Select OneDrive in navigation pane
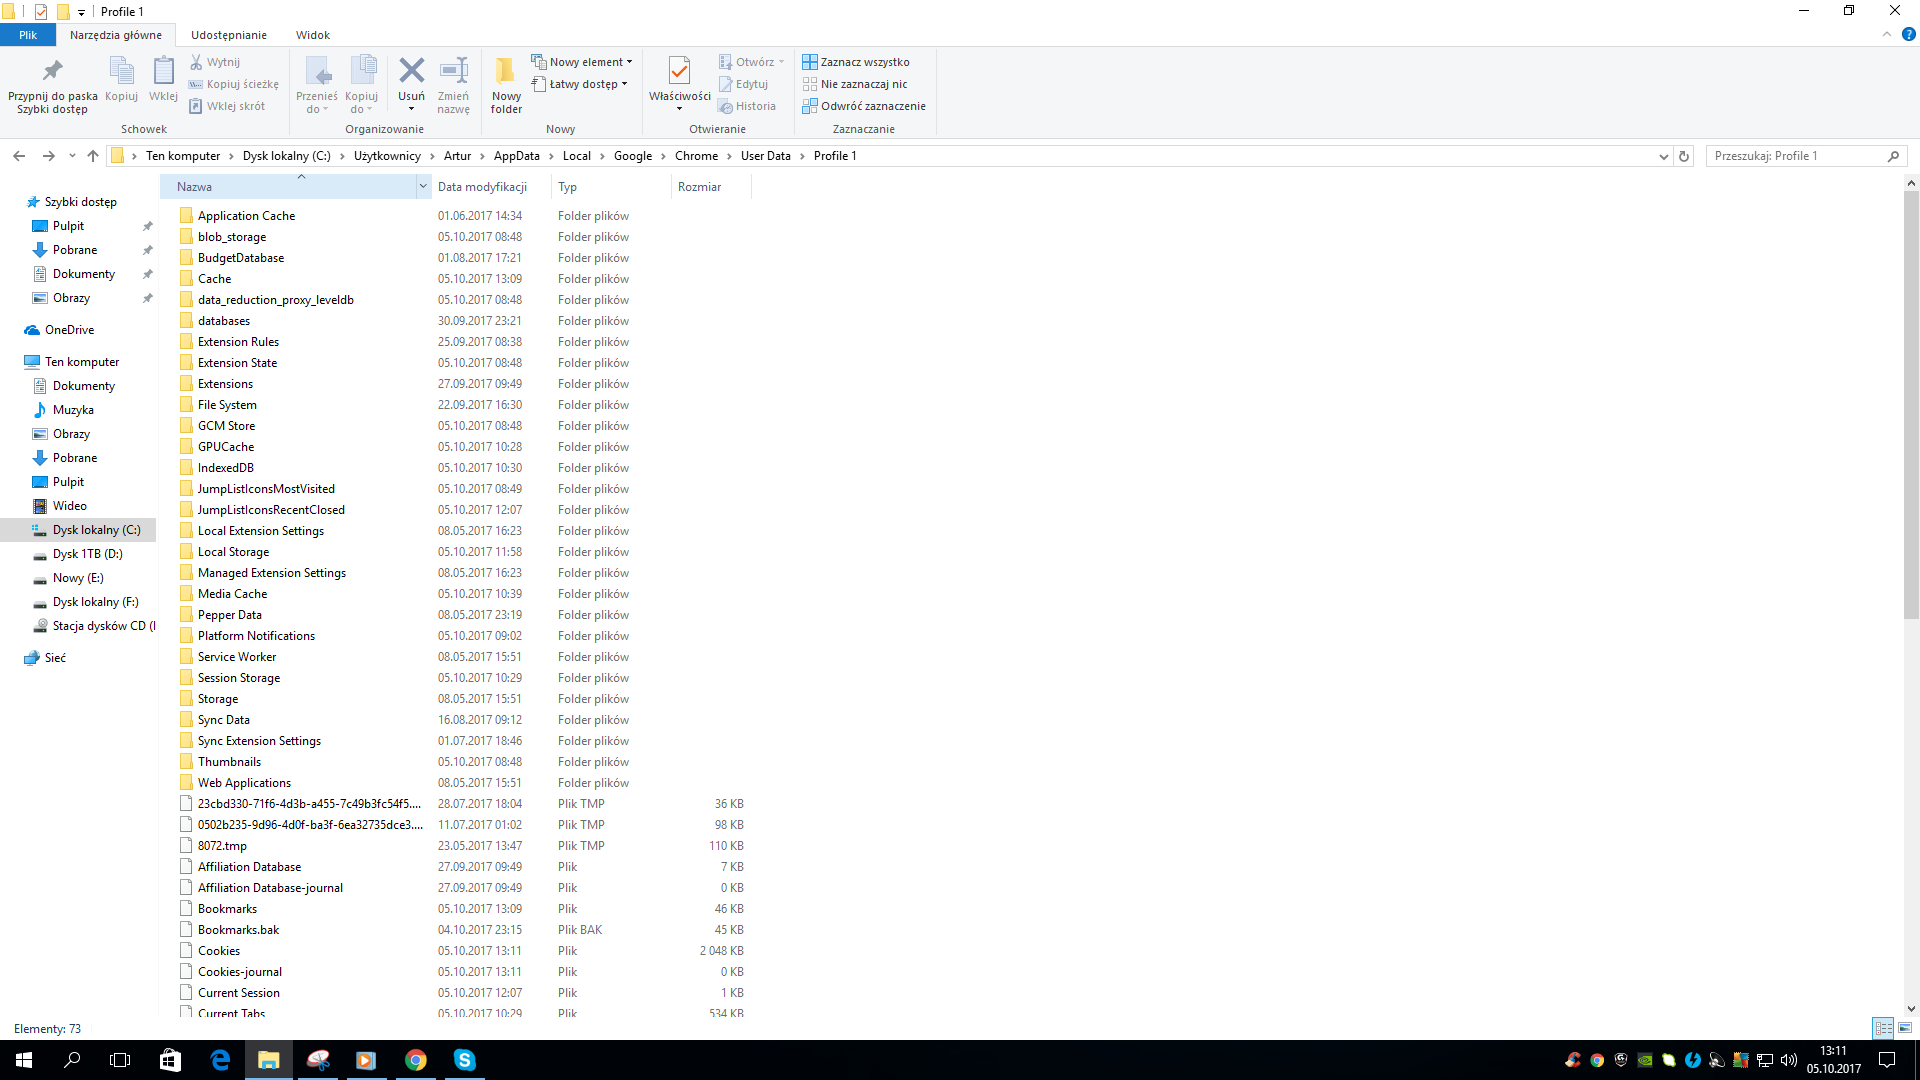1920x1080 pixels. 69,330
